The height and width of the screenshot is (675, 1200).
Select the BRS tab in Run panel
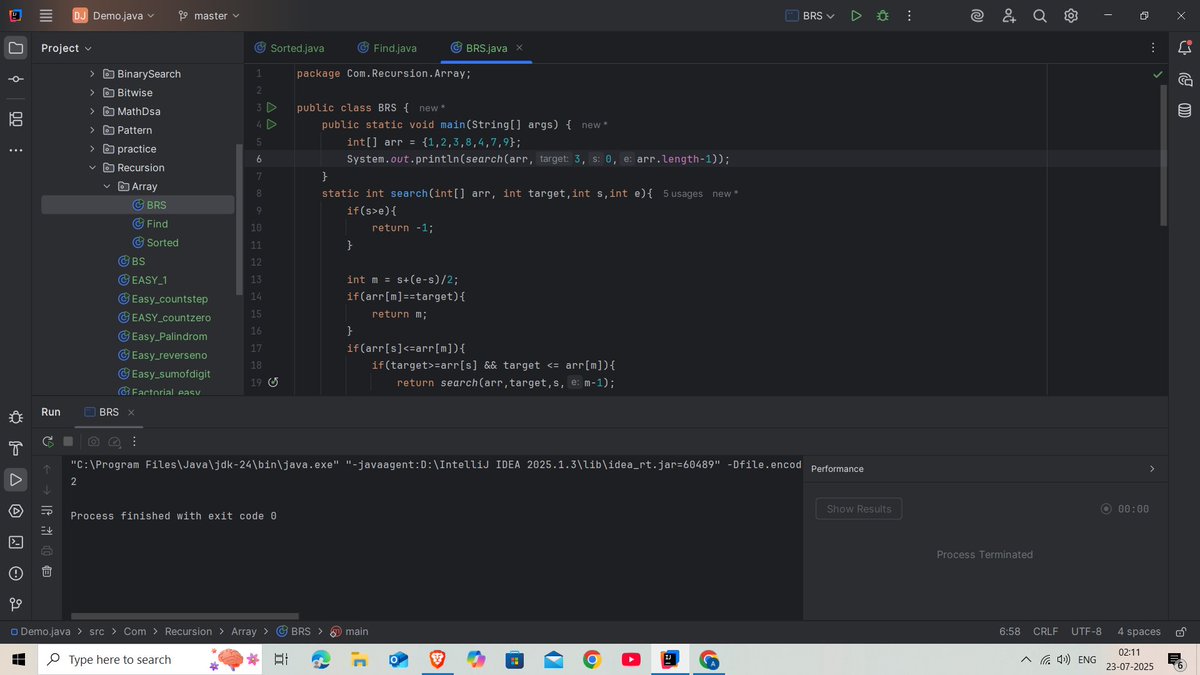[x=101, y=412]
